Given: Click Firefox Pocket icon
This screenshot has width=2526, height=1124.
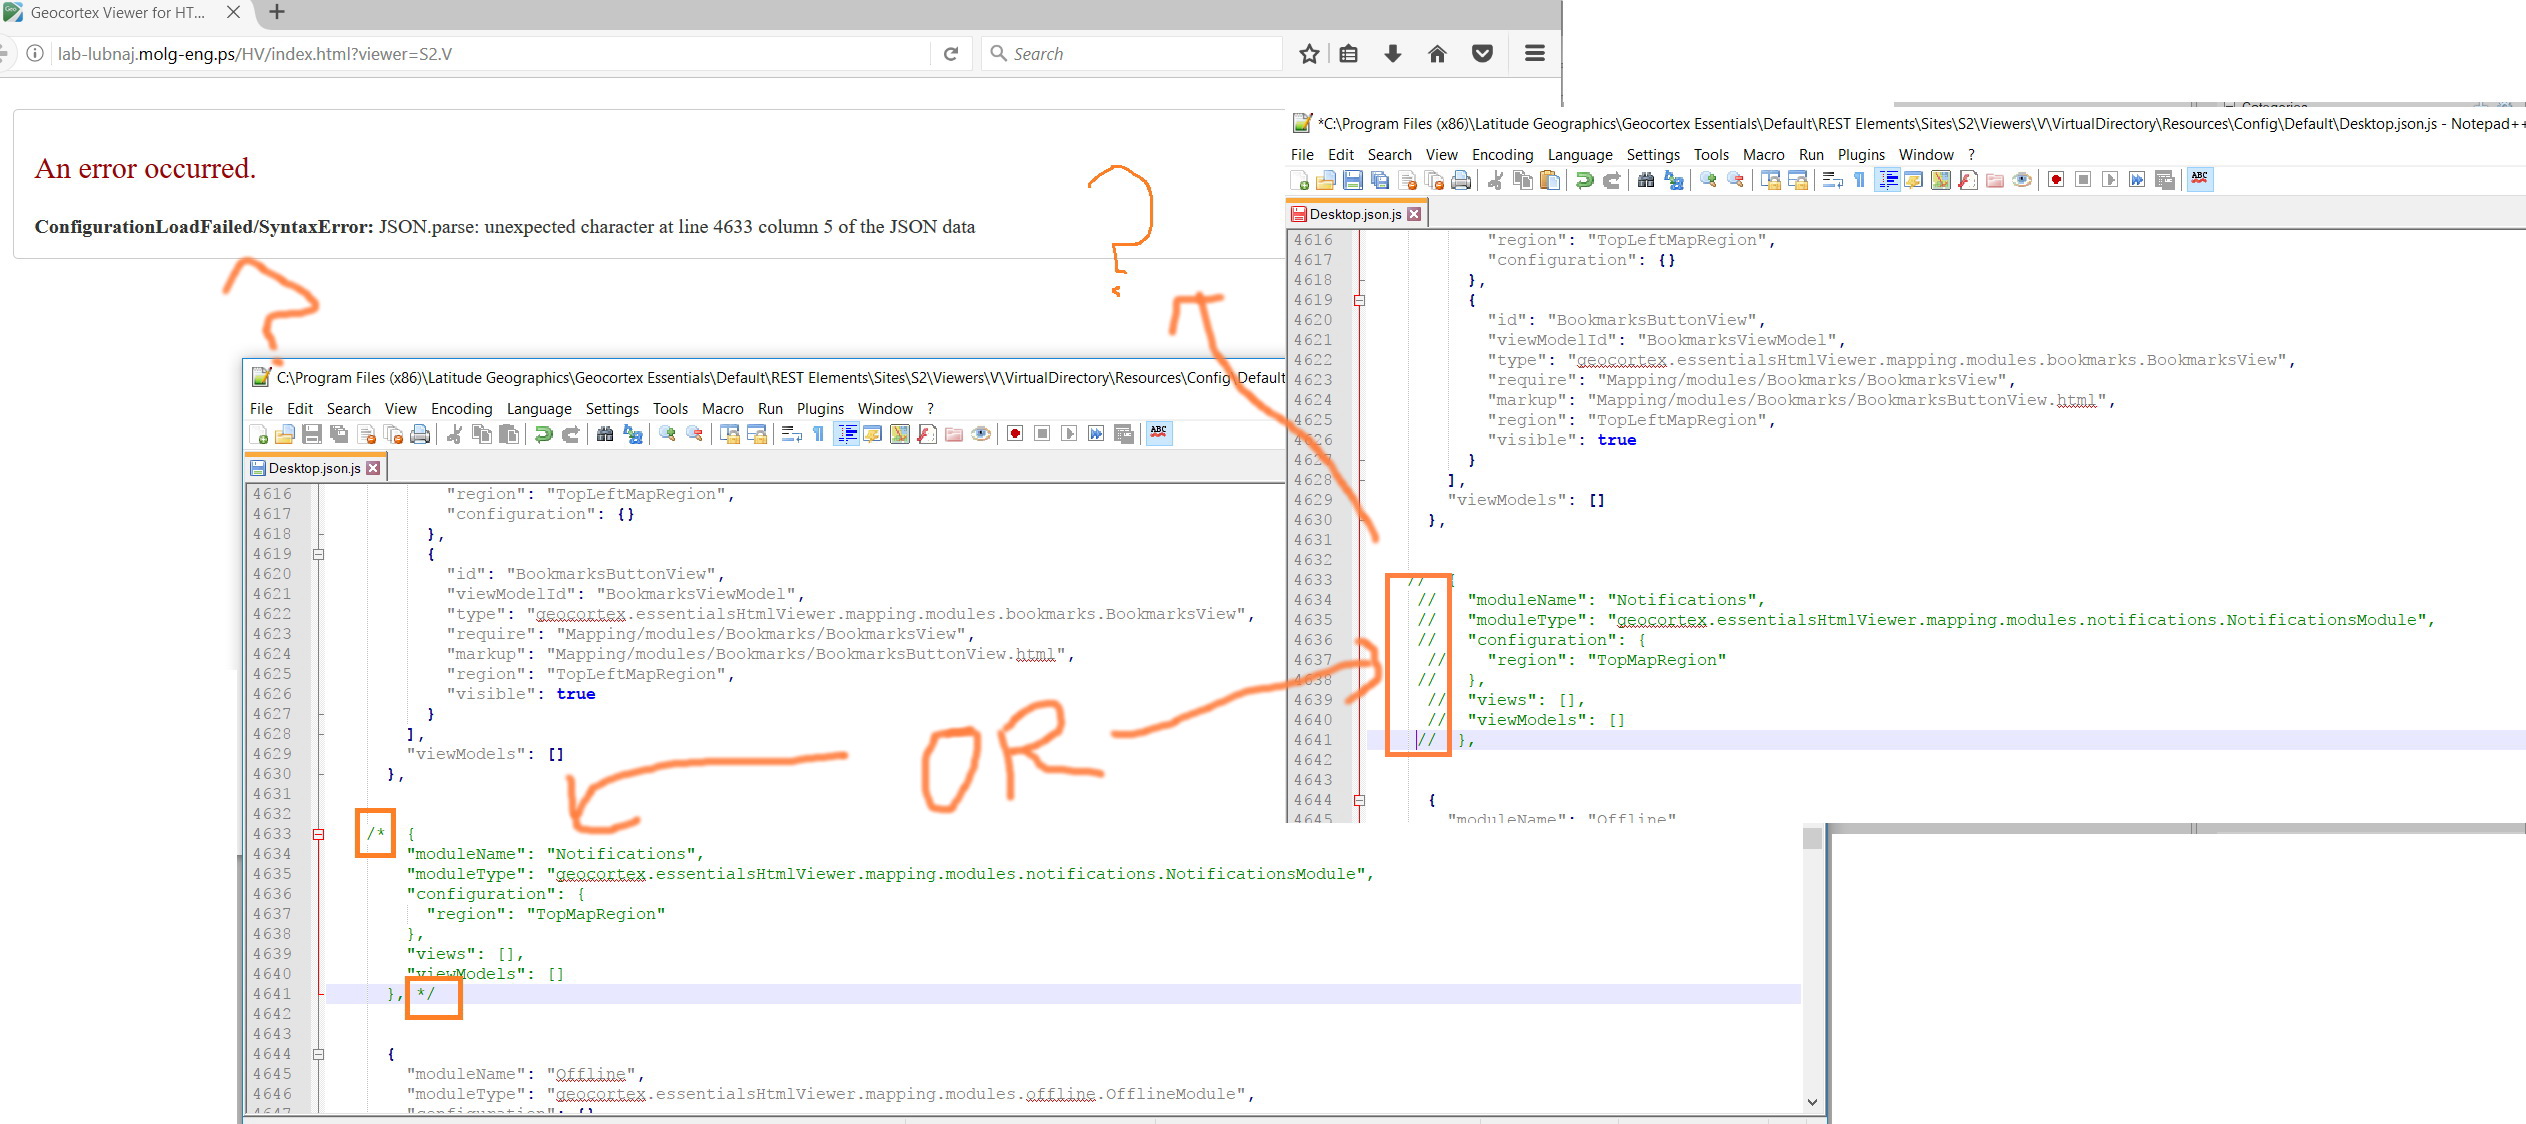Looking at the screenshot, I should click(x=1482, y=54).
